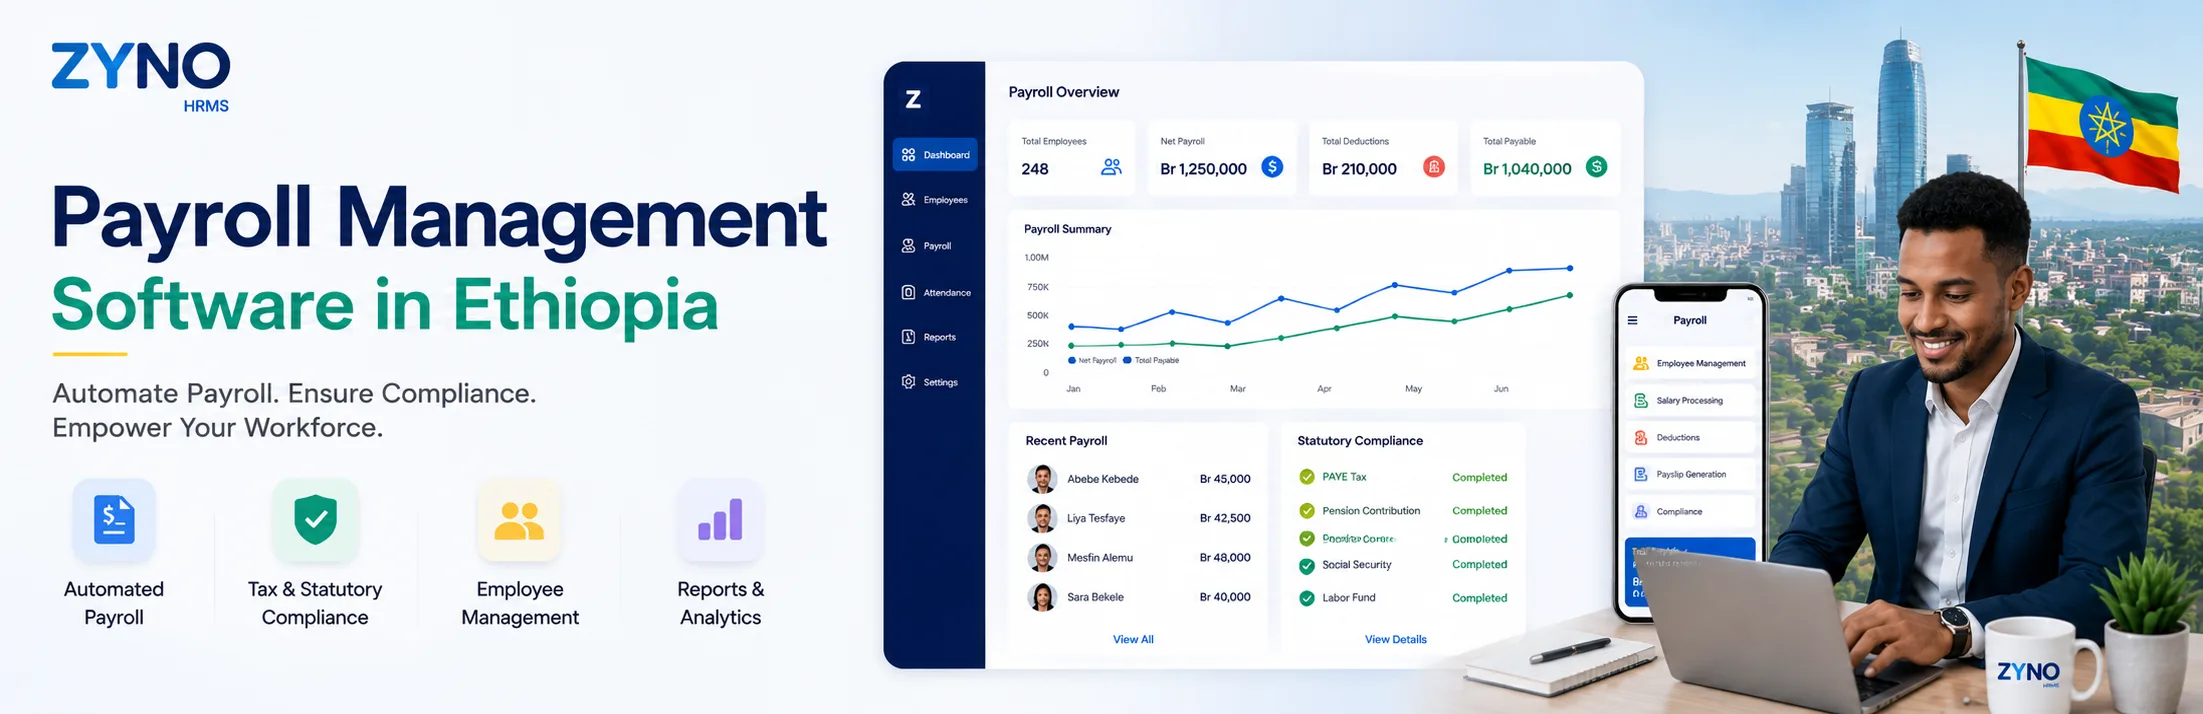Click the 248 Total Employees value
Image resolution: width=2203 pixels, height=714 pixels.
(1035, 169)
